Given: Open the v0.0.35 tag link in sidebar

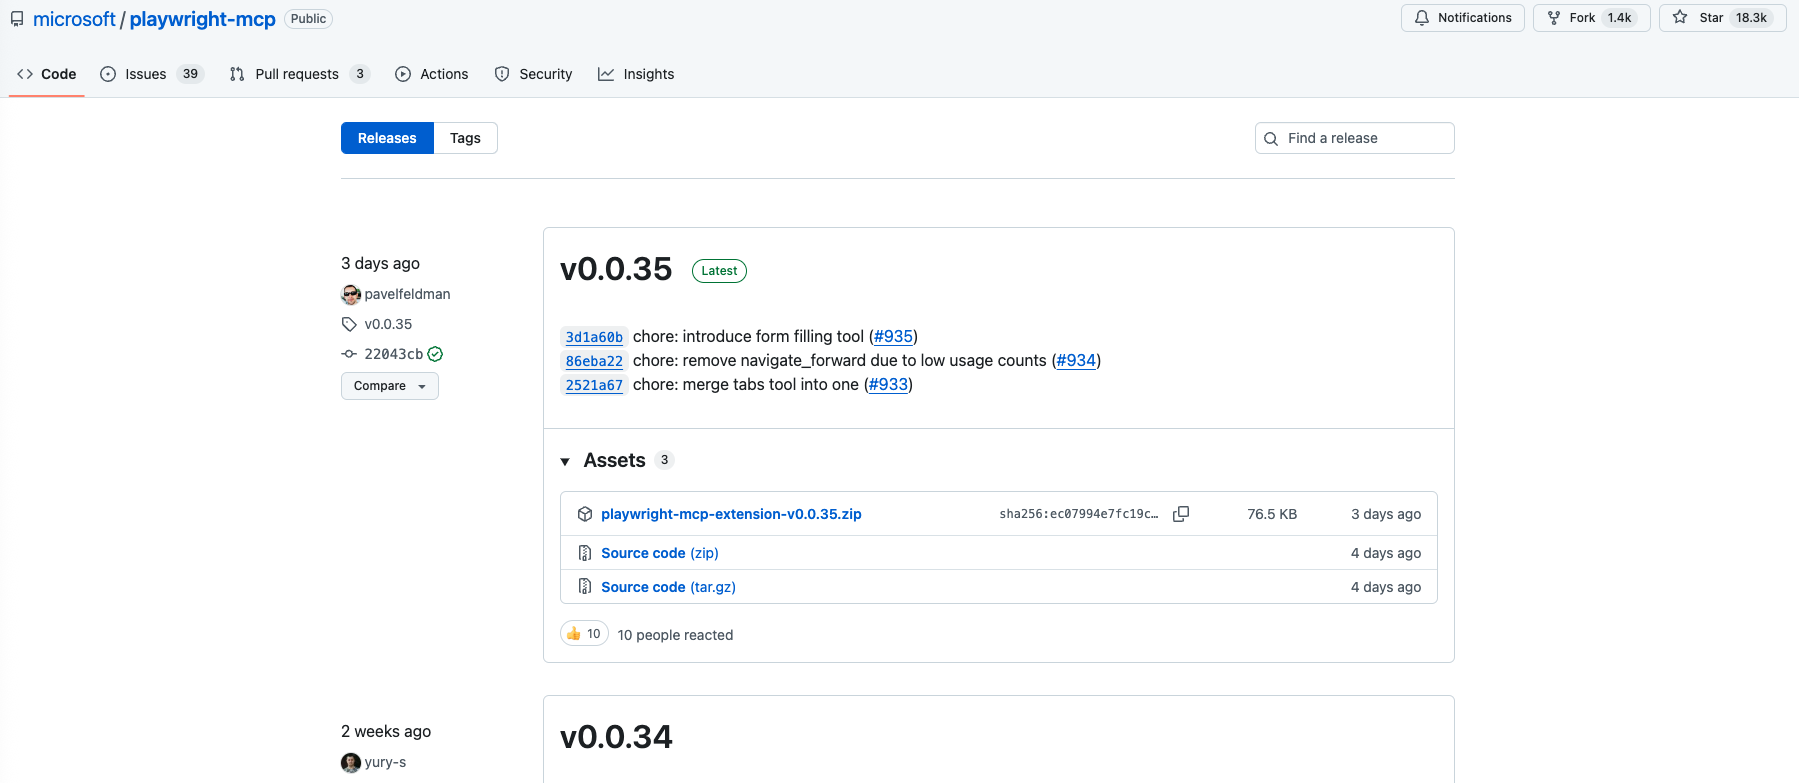Looking at the screenshot, I should [388, 324].
